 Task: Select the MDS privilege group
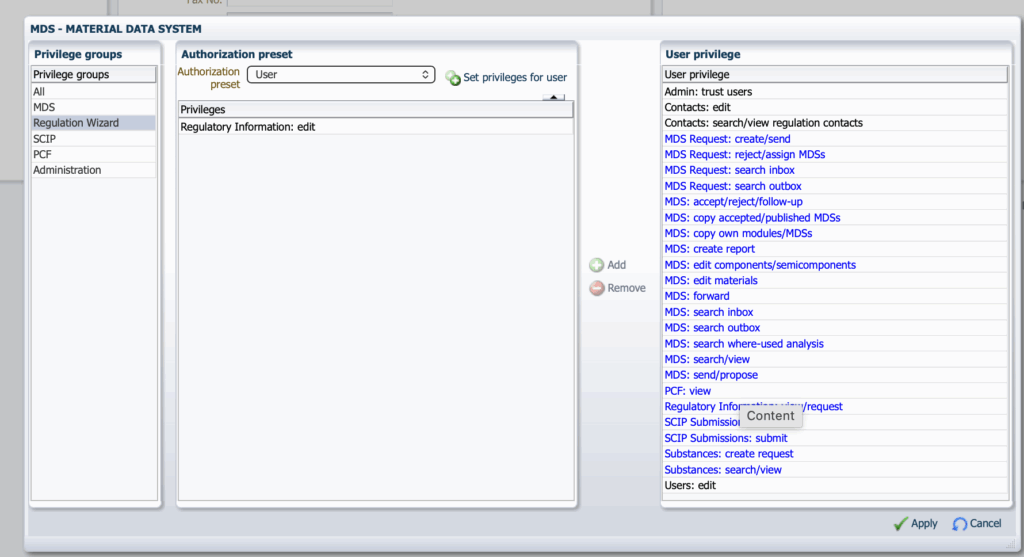point(93,107)
